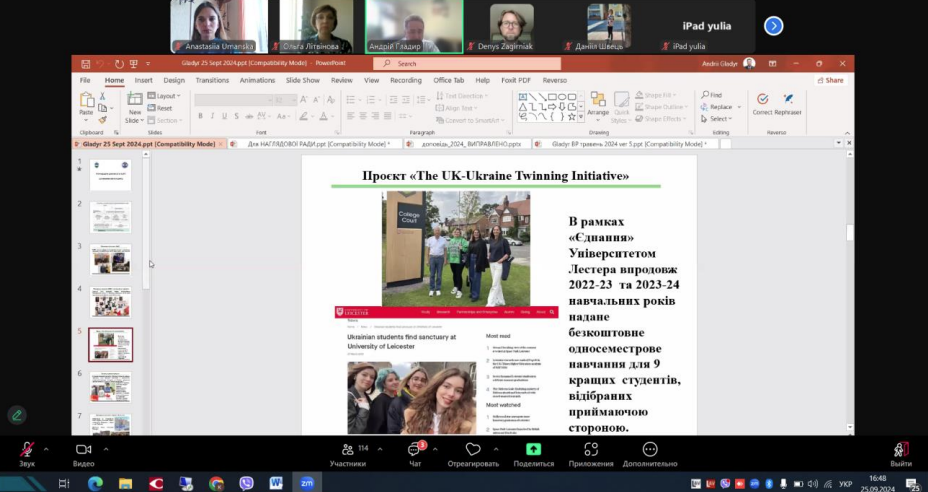Click the font color swatch
928x492 pixels.
click(324, 116)
